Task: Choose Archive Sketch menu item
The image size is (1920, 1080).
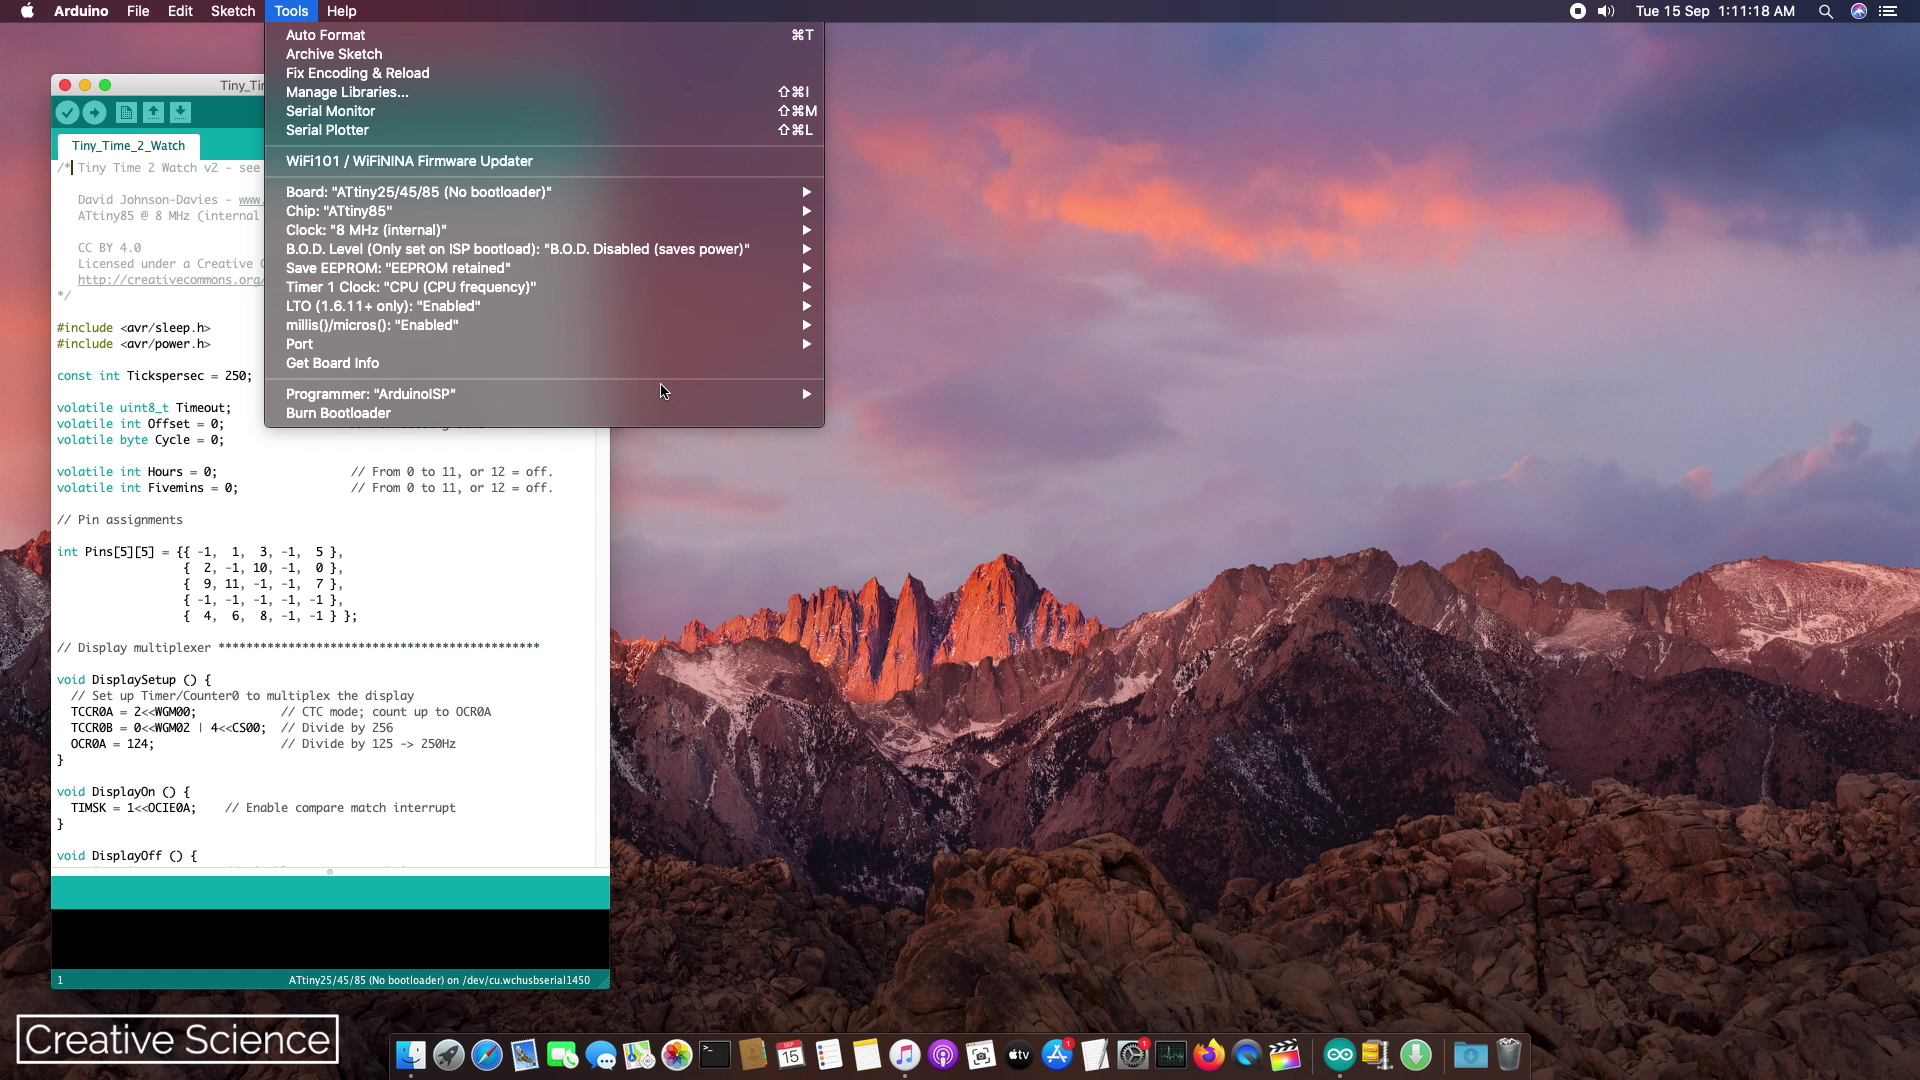Action: coord(545,54)
